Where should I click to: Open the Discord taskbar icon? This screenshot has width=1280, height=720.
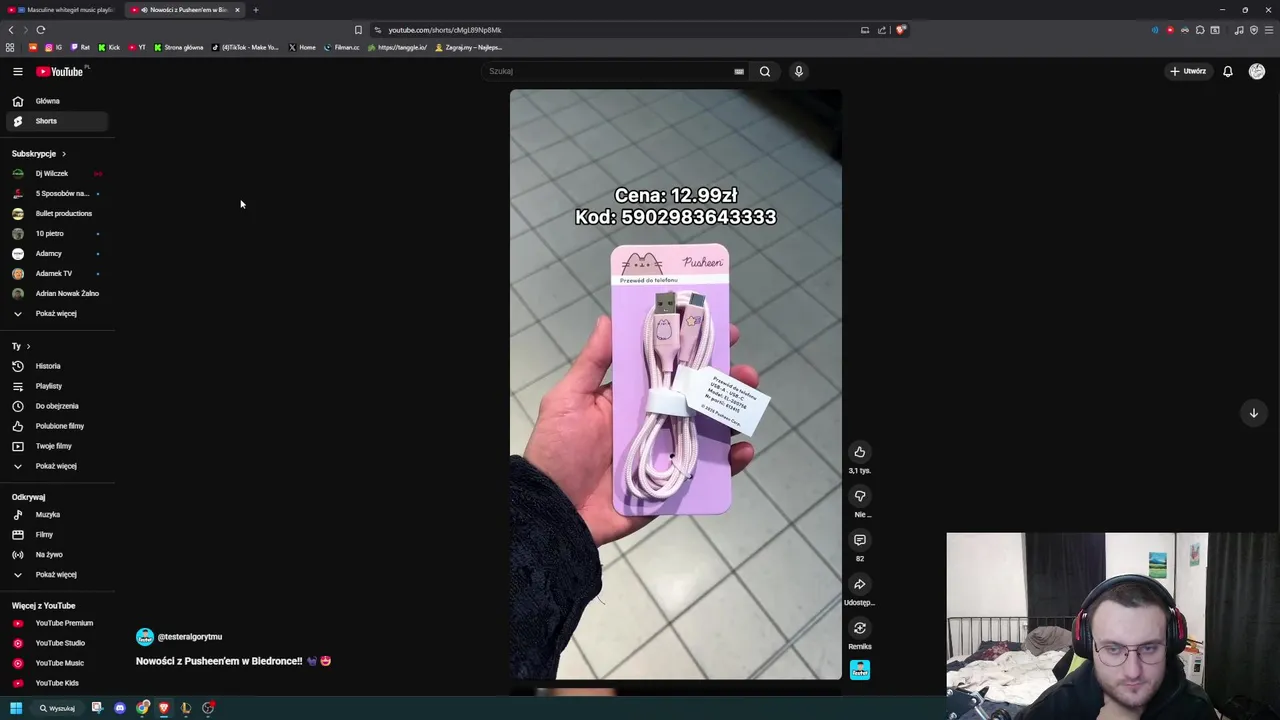(120, 708)
